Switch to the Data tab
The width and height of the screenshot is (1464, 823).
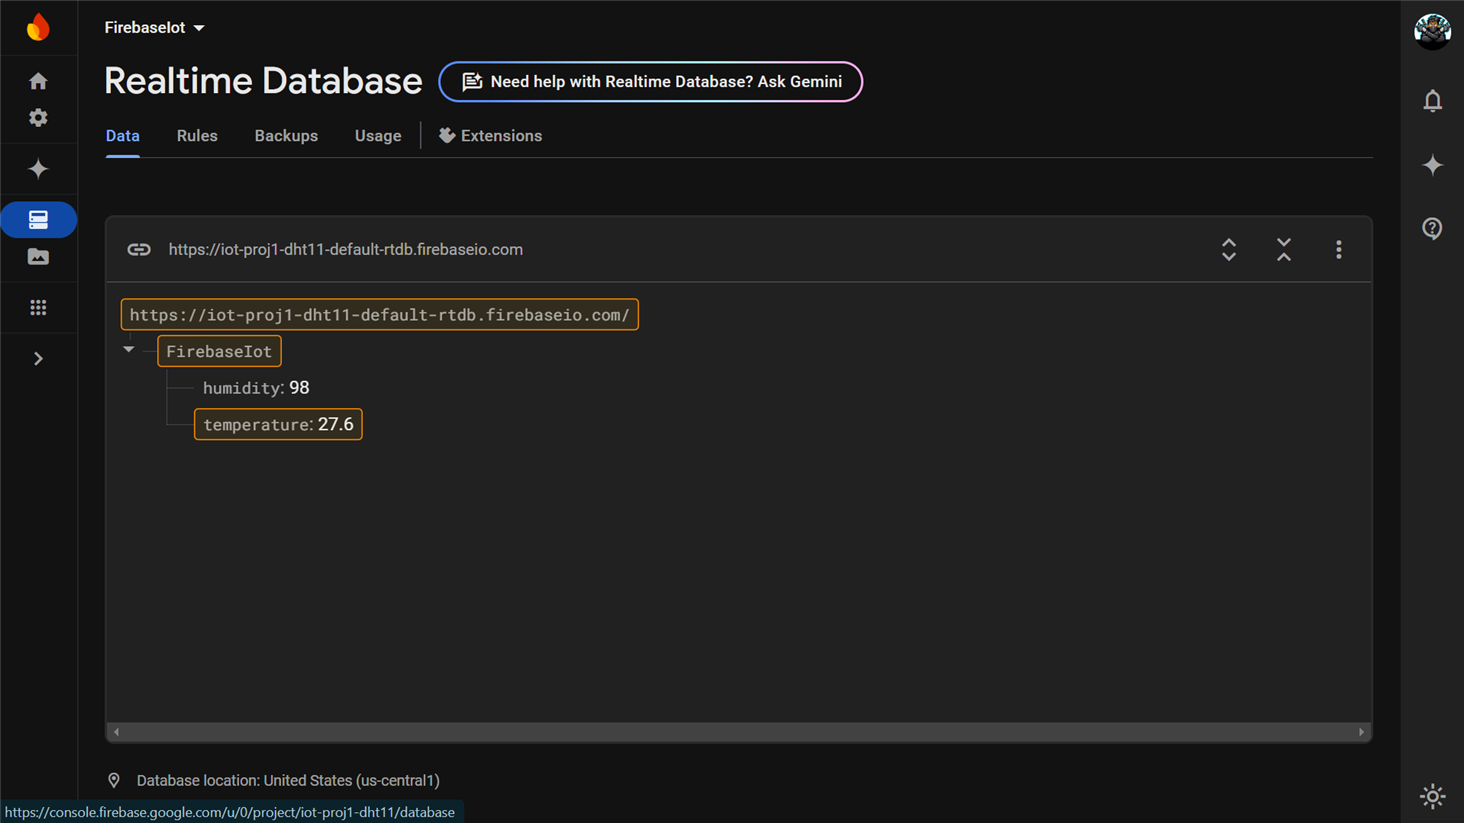(x=123, y=136)
